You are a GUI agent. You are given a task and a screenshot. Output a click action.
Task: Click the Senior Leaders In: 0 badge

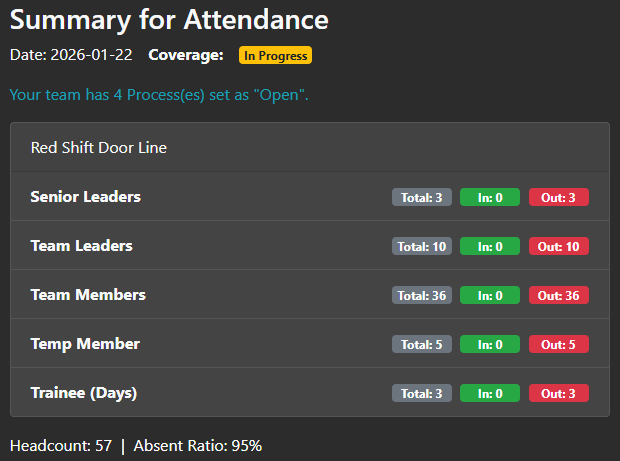point(489,197)
